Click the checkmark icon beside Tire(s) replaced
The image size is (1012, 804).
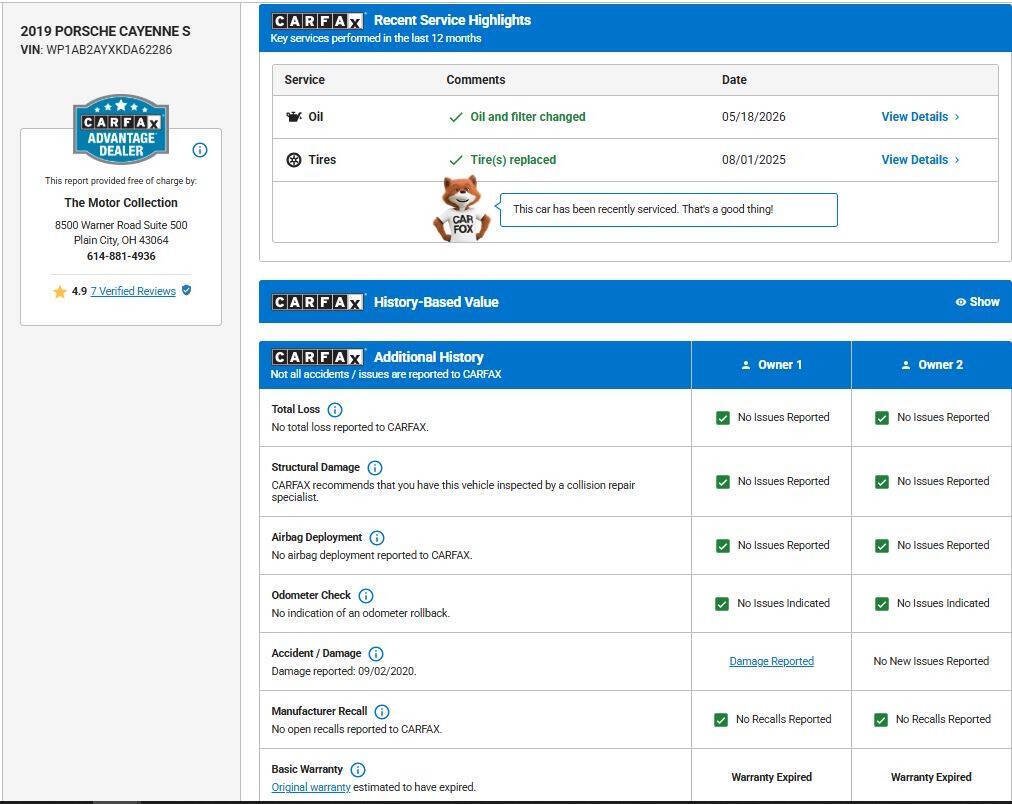(x=456, y=160)
